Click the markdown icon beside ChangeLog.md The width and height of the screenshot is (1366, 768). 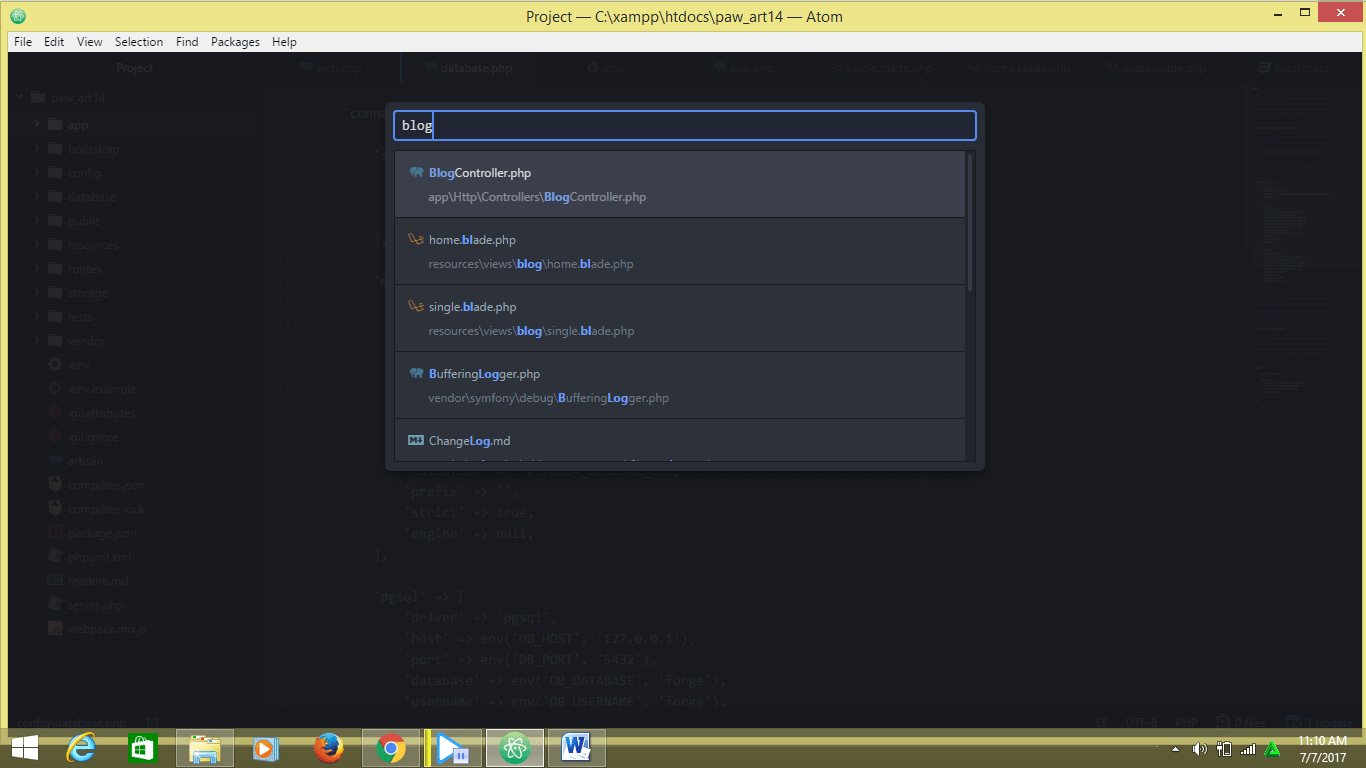pyautogui.click(x=414, y=440)
